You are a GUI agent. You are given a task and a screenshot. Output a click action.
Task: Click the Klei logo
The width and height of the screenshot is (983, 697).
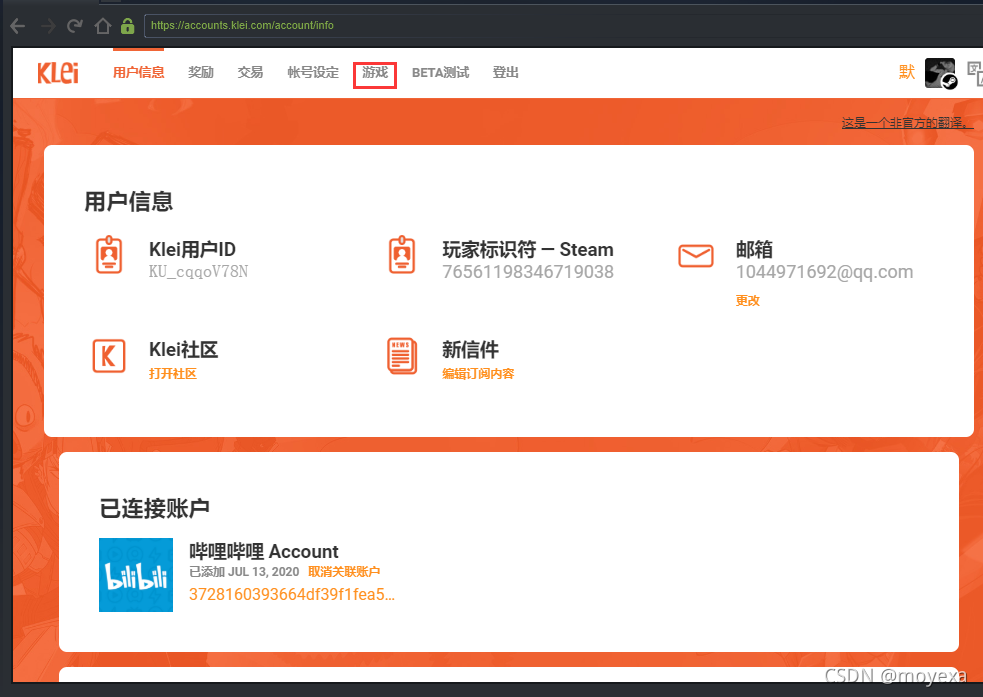coord(58,73)
